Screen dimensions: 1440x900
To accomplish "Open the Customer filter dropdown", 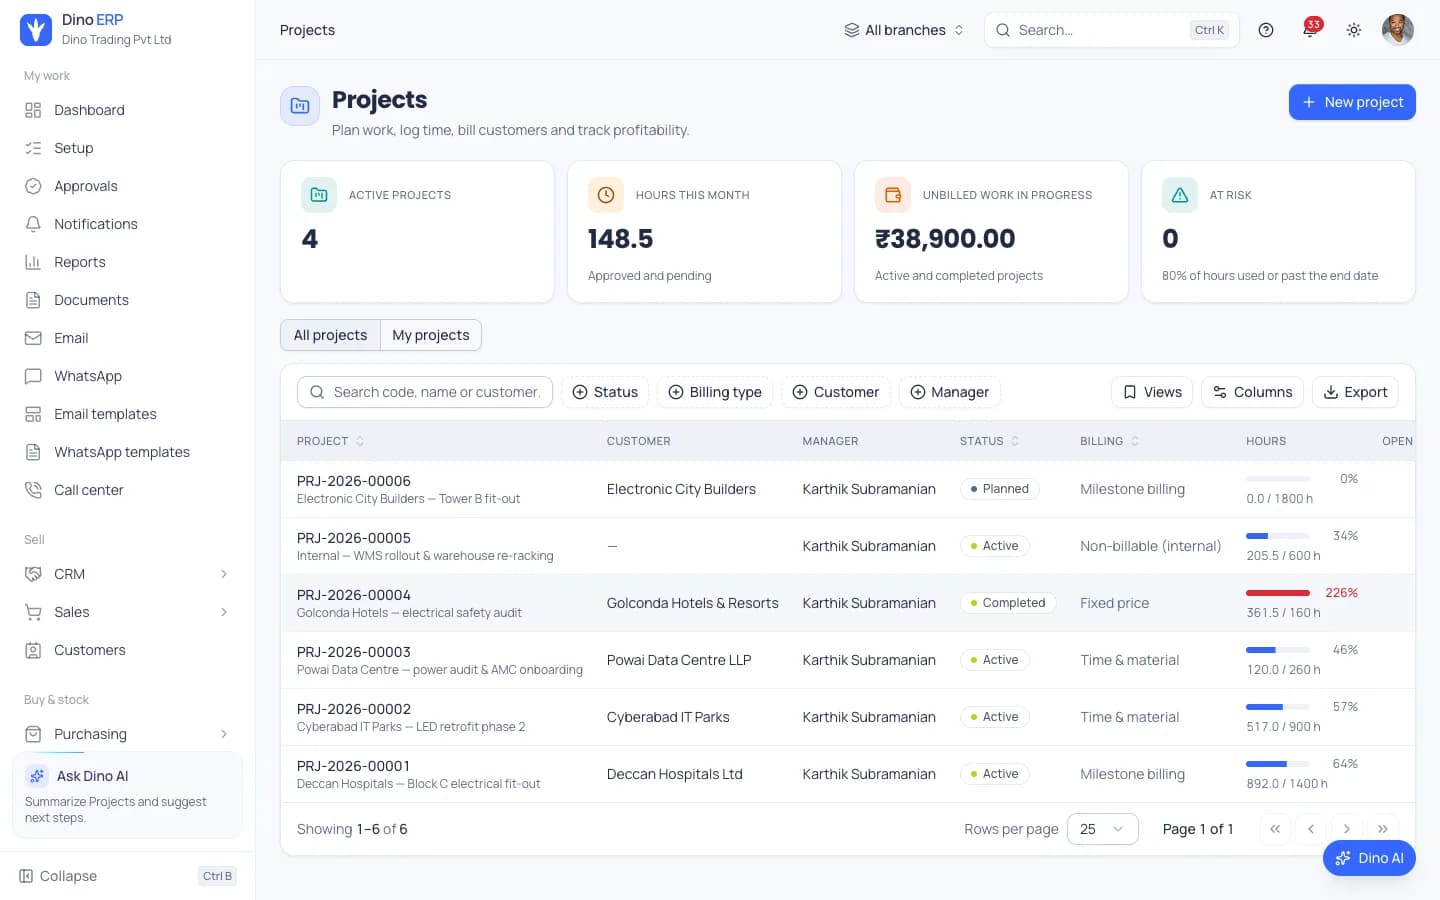I will [836, 392].
